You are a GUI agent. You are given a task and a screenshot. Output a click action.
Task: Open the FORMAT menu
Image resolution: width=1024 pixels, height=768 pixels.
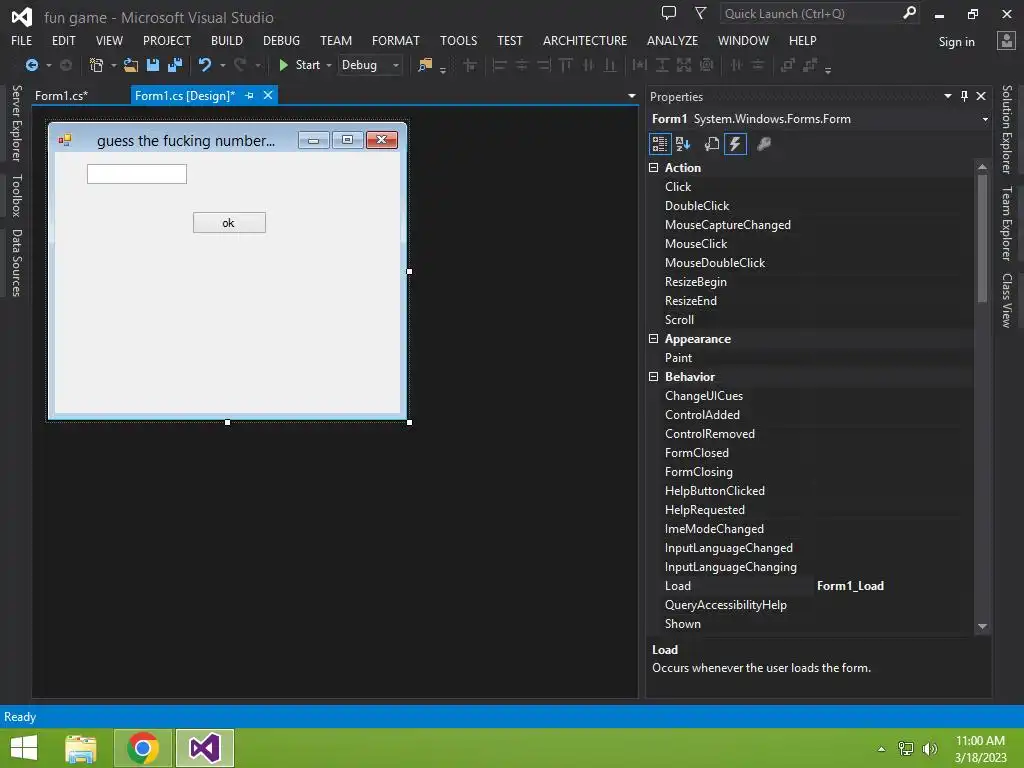point(396,40)
